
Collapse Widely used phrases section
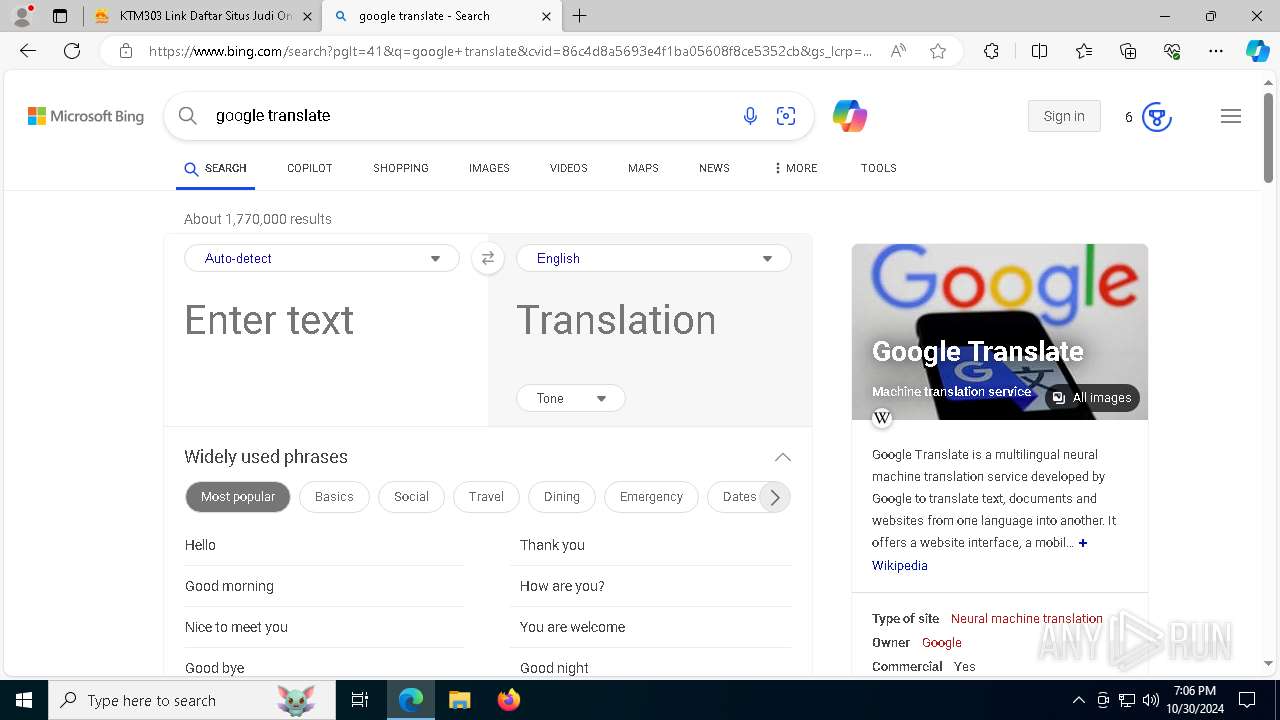tap(783, 457)
